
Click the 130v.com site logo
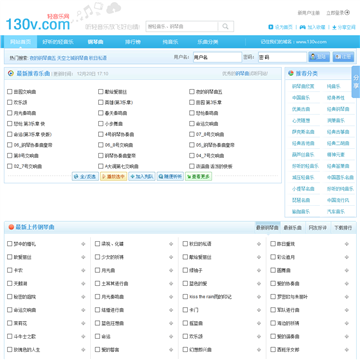click(x=38, y=23)
